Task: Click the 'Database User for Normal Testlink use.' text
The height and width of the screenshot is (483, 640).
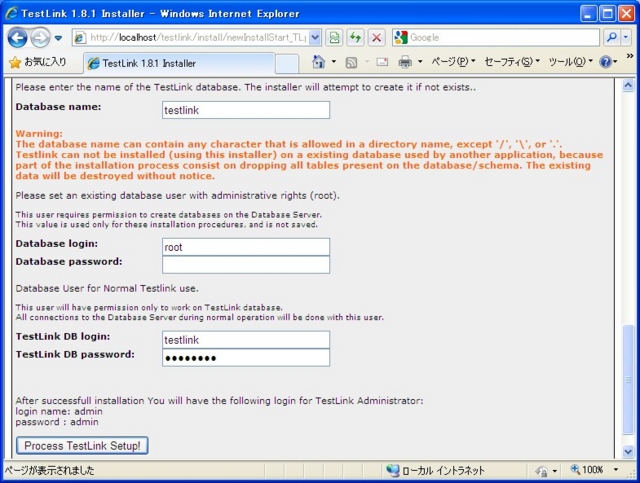Action: (107, 289)
